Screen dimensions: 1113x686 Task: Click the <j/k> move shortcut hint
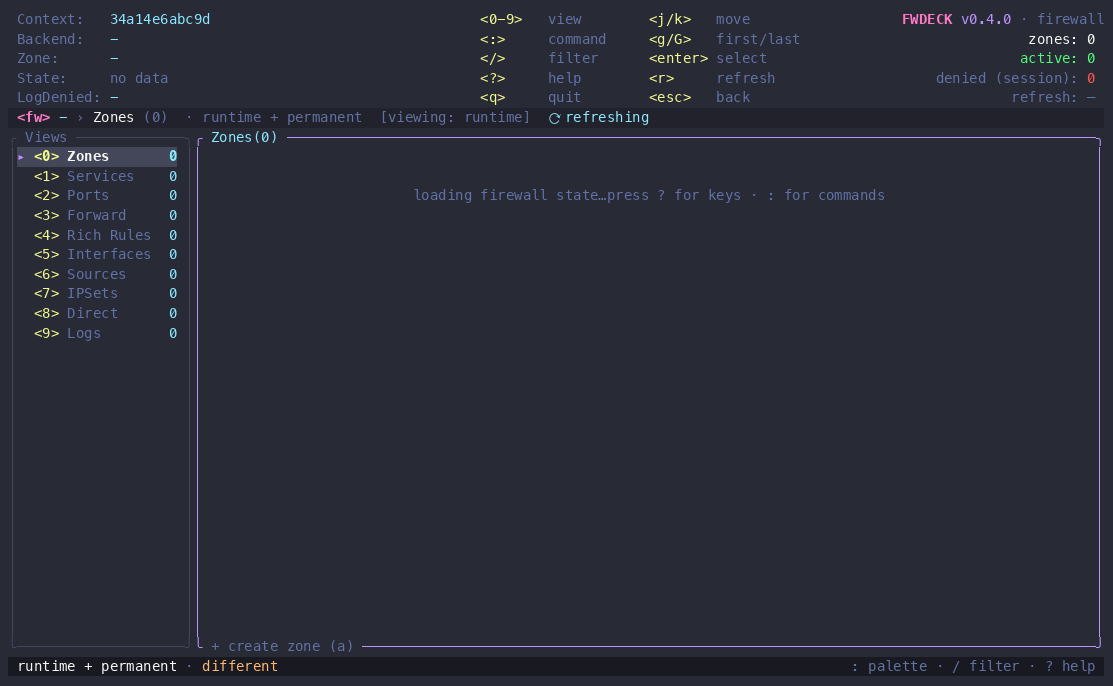pos(699,19)
